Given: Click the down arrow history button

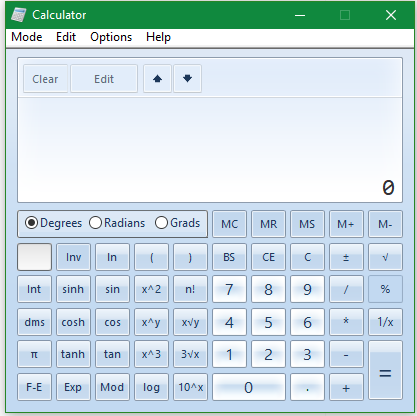Looking at the screenshot, I should (x=187, y=79).
